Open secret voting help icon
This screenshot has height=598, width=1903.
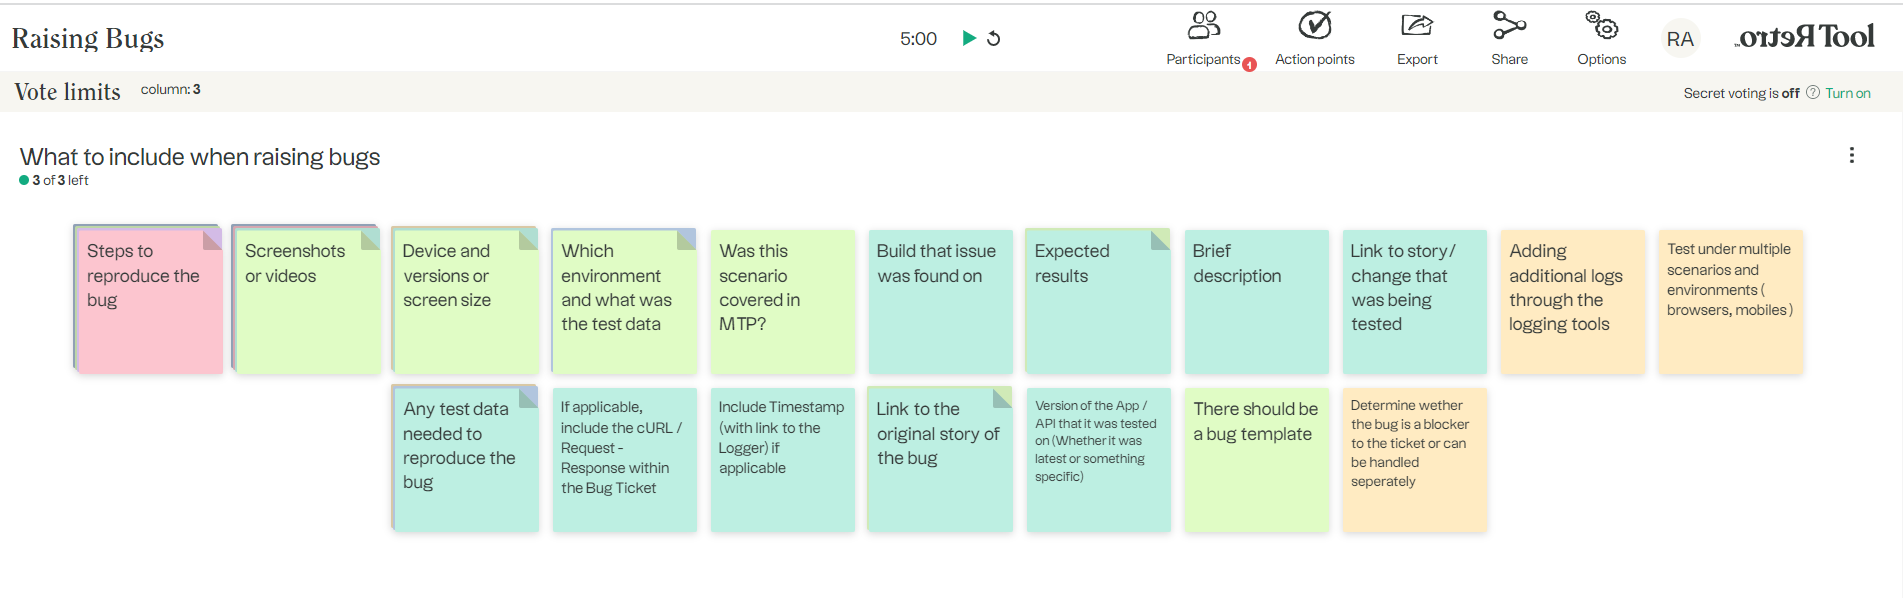click(1812, 92)
